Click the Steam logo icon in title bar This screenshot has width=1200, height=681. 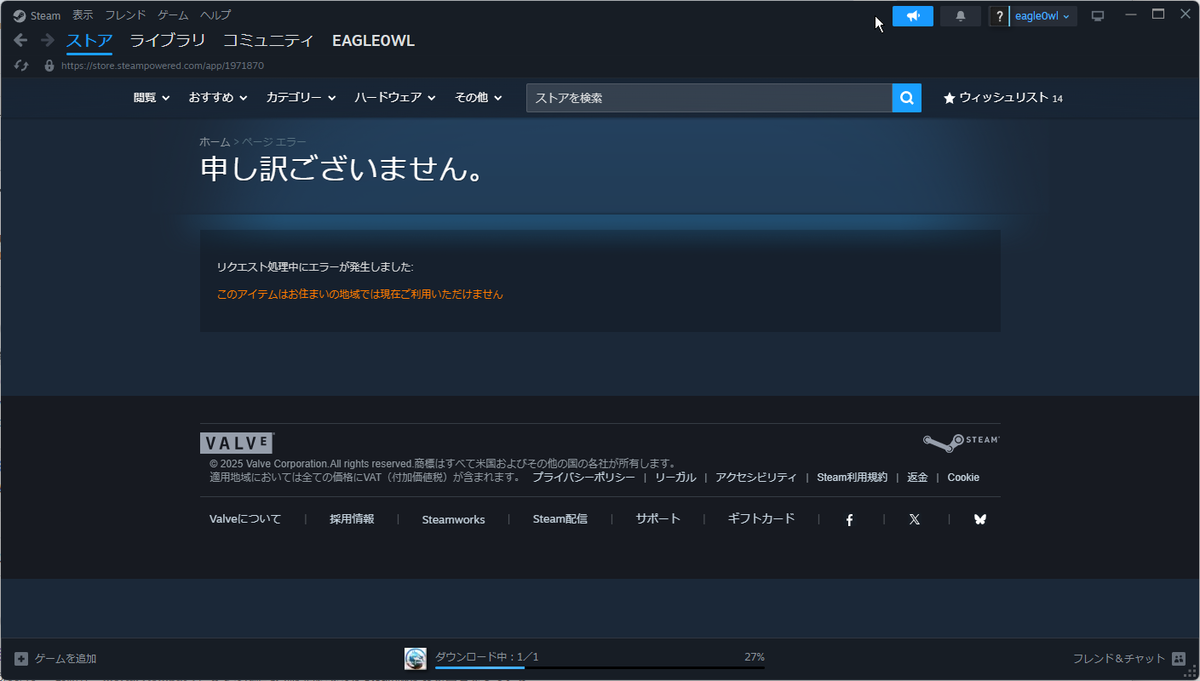[x=19, y=15]
